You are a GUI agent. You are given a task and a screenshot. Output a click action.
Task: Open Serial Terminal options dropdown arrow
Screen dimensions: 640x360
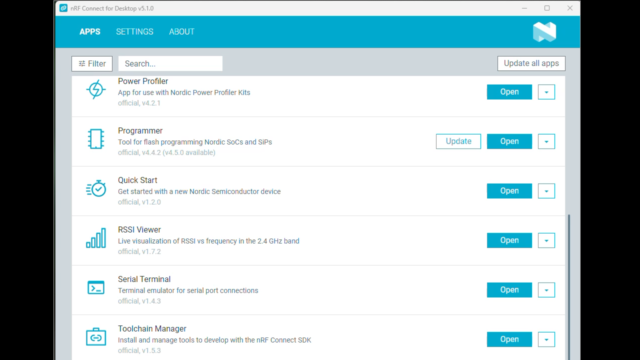(546, 290)
